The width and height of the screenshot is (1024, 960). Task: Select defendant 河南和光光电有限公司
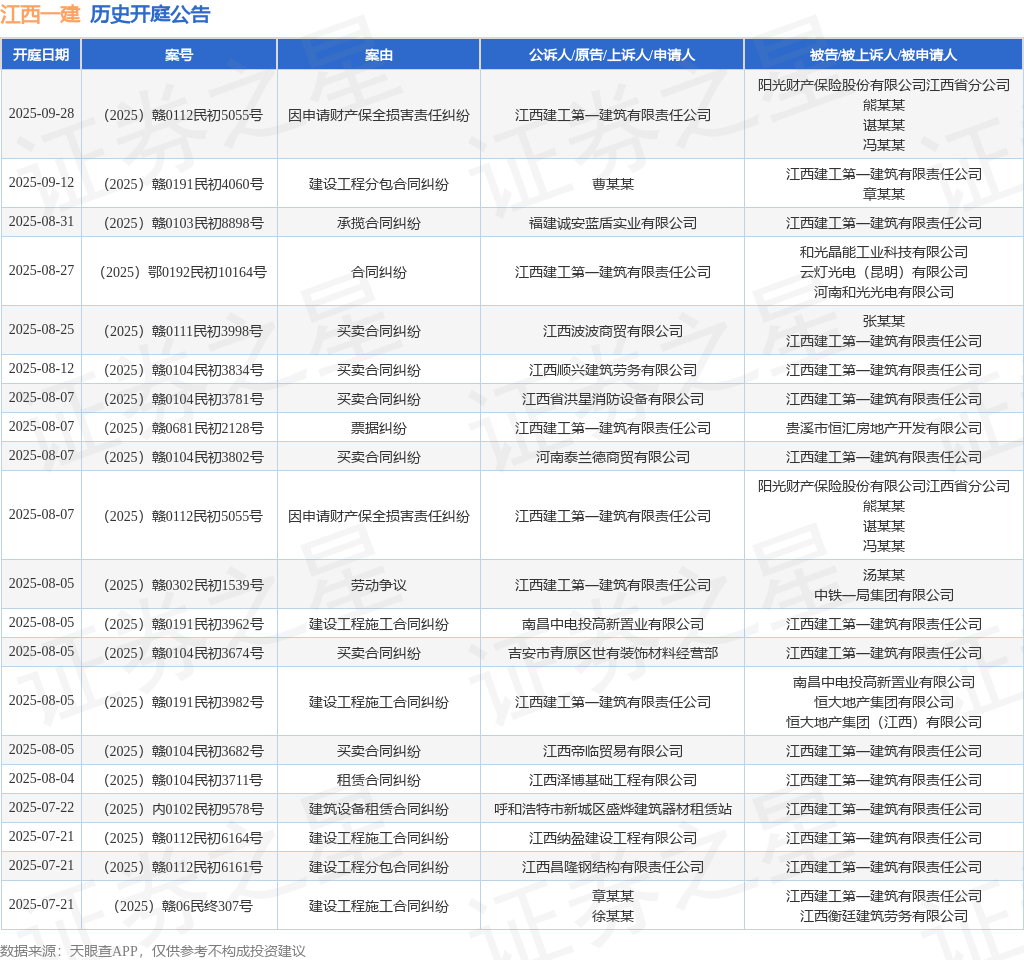884,293
